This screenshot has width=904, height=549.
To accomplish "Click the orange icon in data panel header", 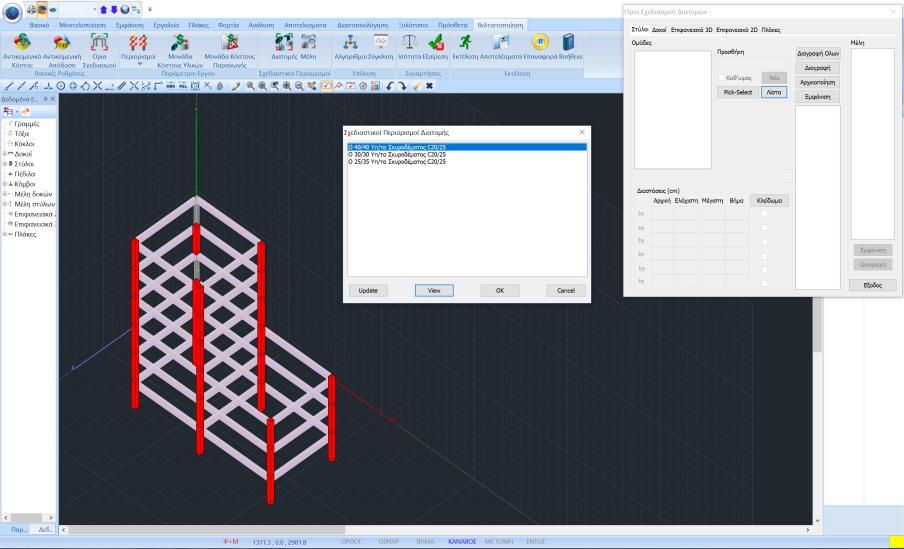I will 26,111.
